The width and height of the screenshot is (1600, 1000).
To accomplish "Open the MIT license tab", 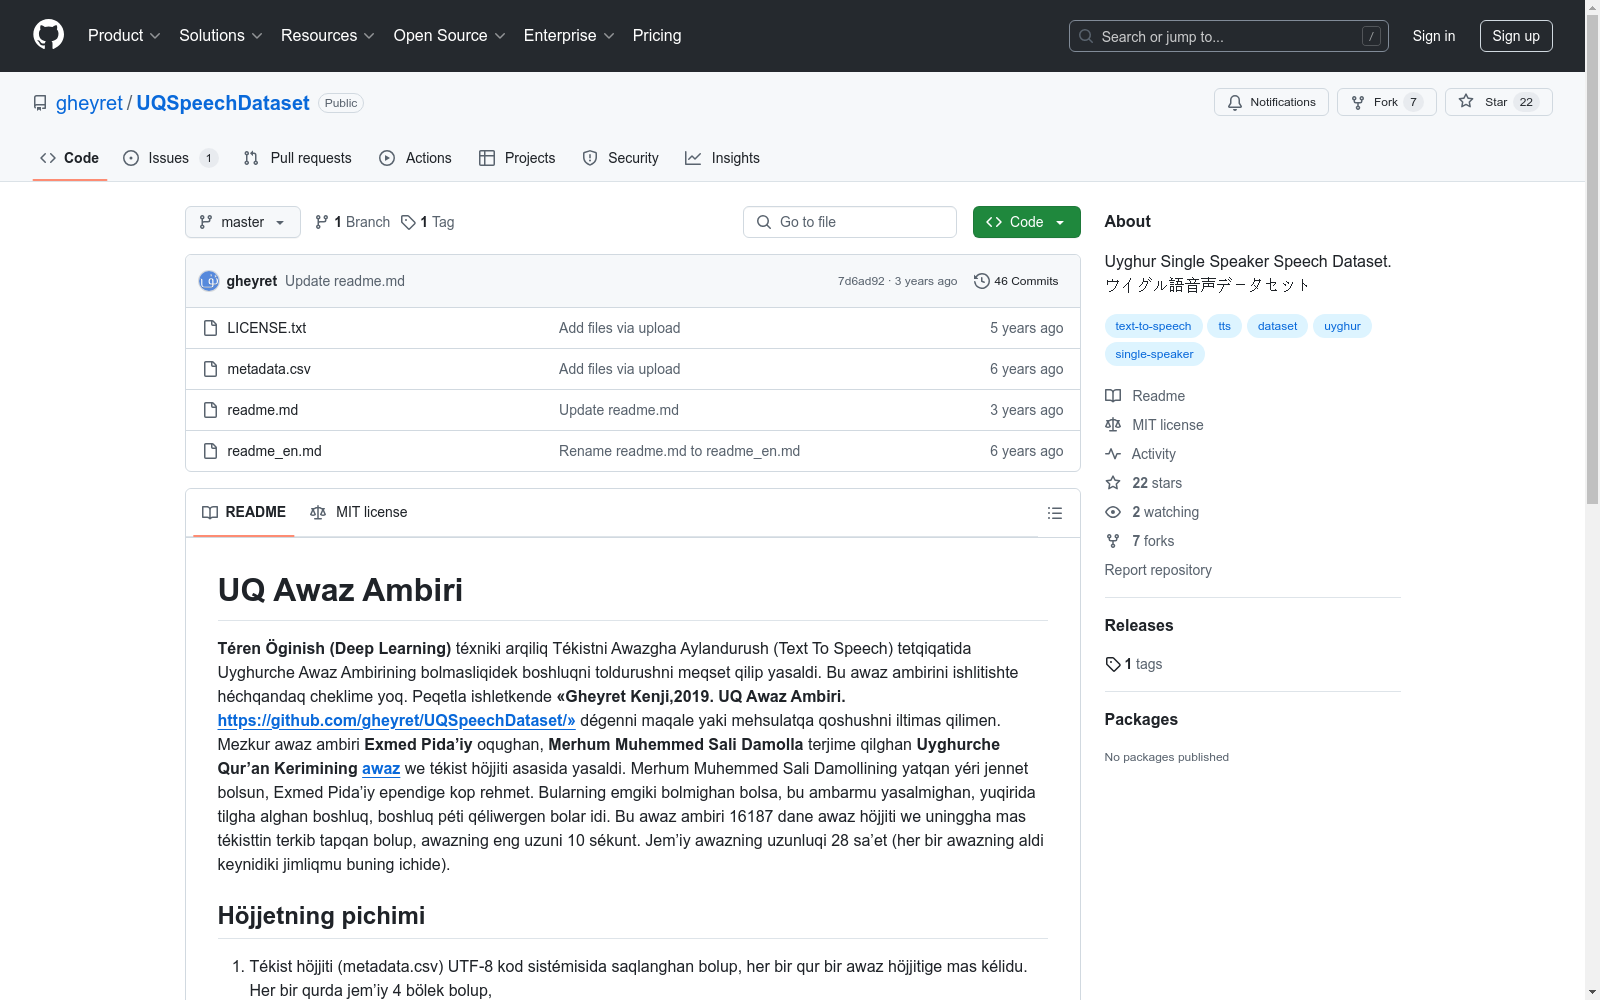I will 359,512.
